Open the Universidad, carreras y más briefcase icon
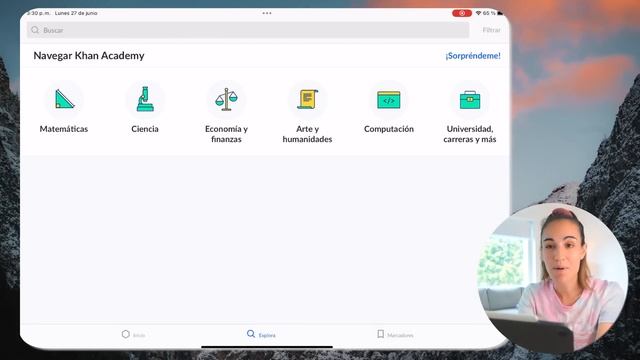 [x=470, y=100]
